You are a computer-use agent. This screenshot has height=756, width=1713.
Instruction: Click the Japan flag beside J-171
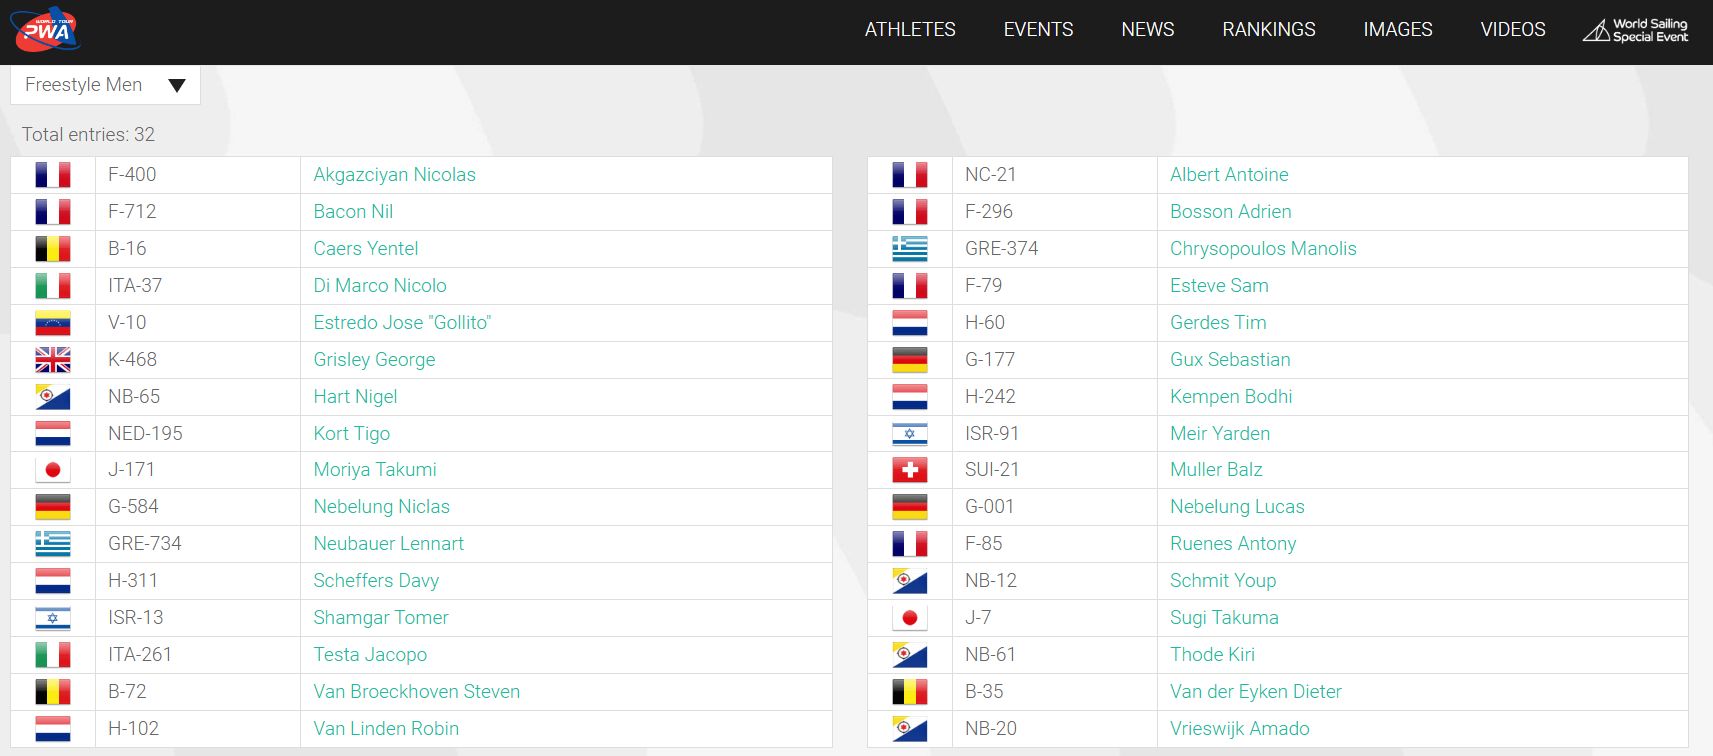pos(53,470)
